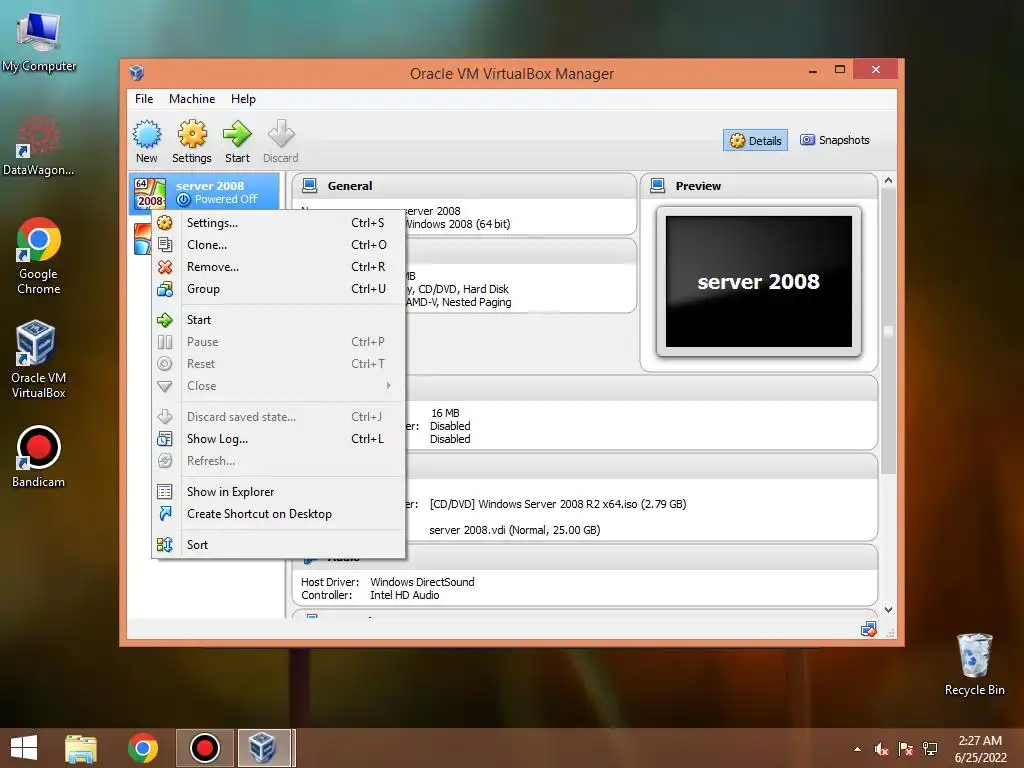
Task: Open Google Chrome desktop shortcut
Action: [39, 256]
